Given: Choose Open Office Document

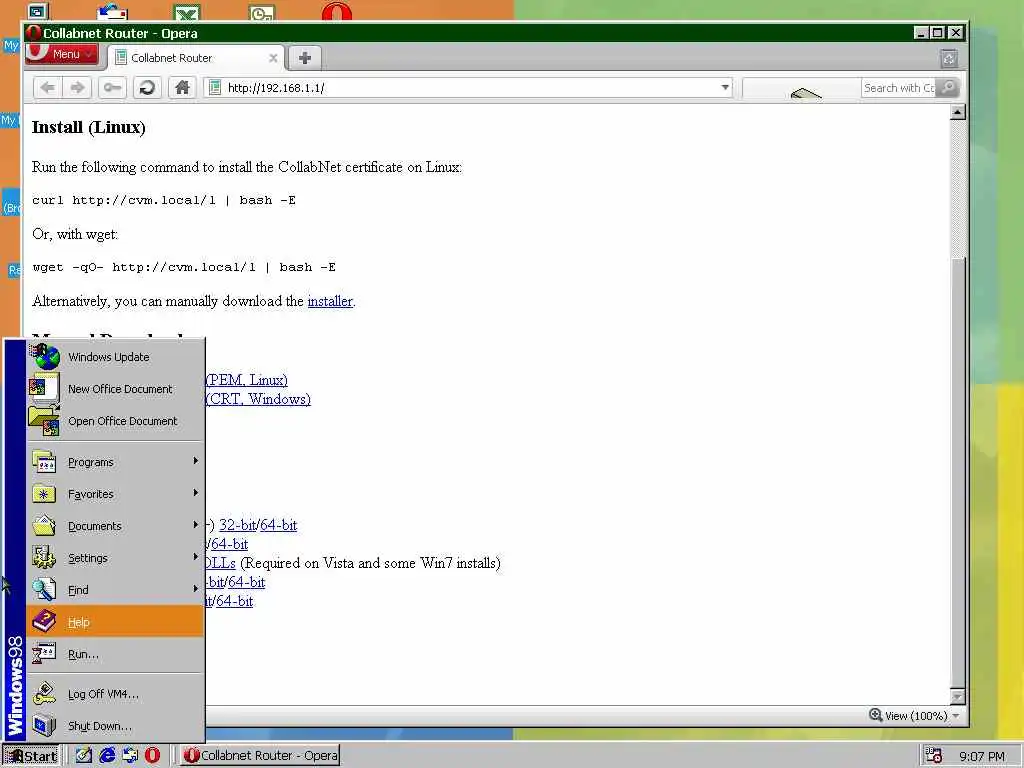Looking at the screenshot, I should 115,421.
